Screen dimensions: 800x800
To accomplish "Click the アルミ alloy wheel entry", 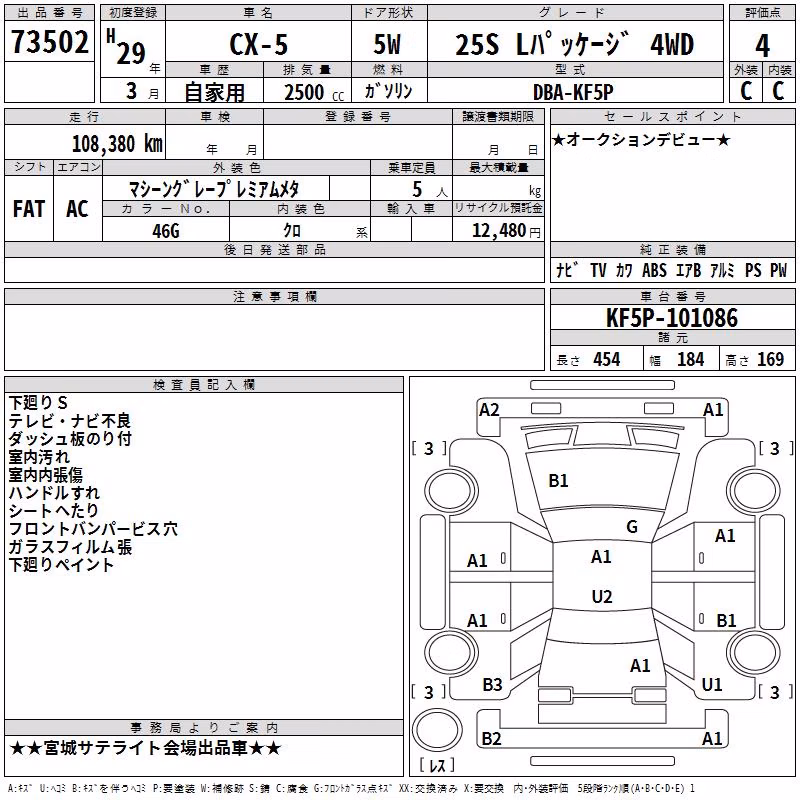I will (722, 270).
